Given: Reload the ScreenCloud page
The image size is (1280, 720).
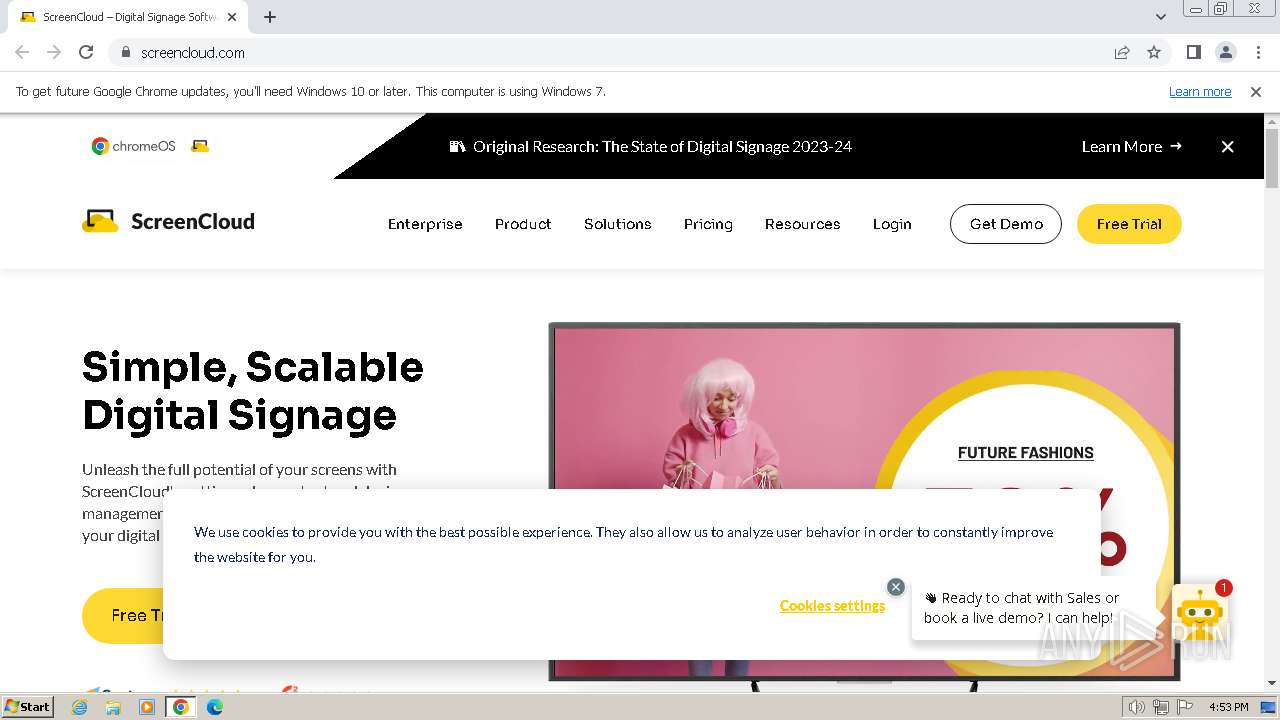Looking at the screenshot, I should pyautogui.click(x=86, y=52).
